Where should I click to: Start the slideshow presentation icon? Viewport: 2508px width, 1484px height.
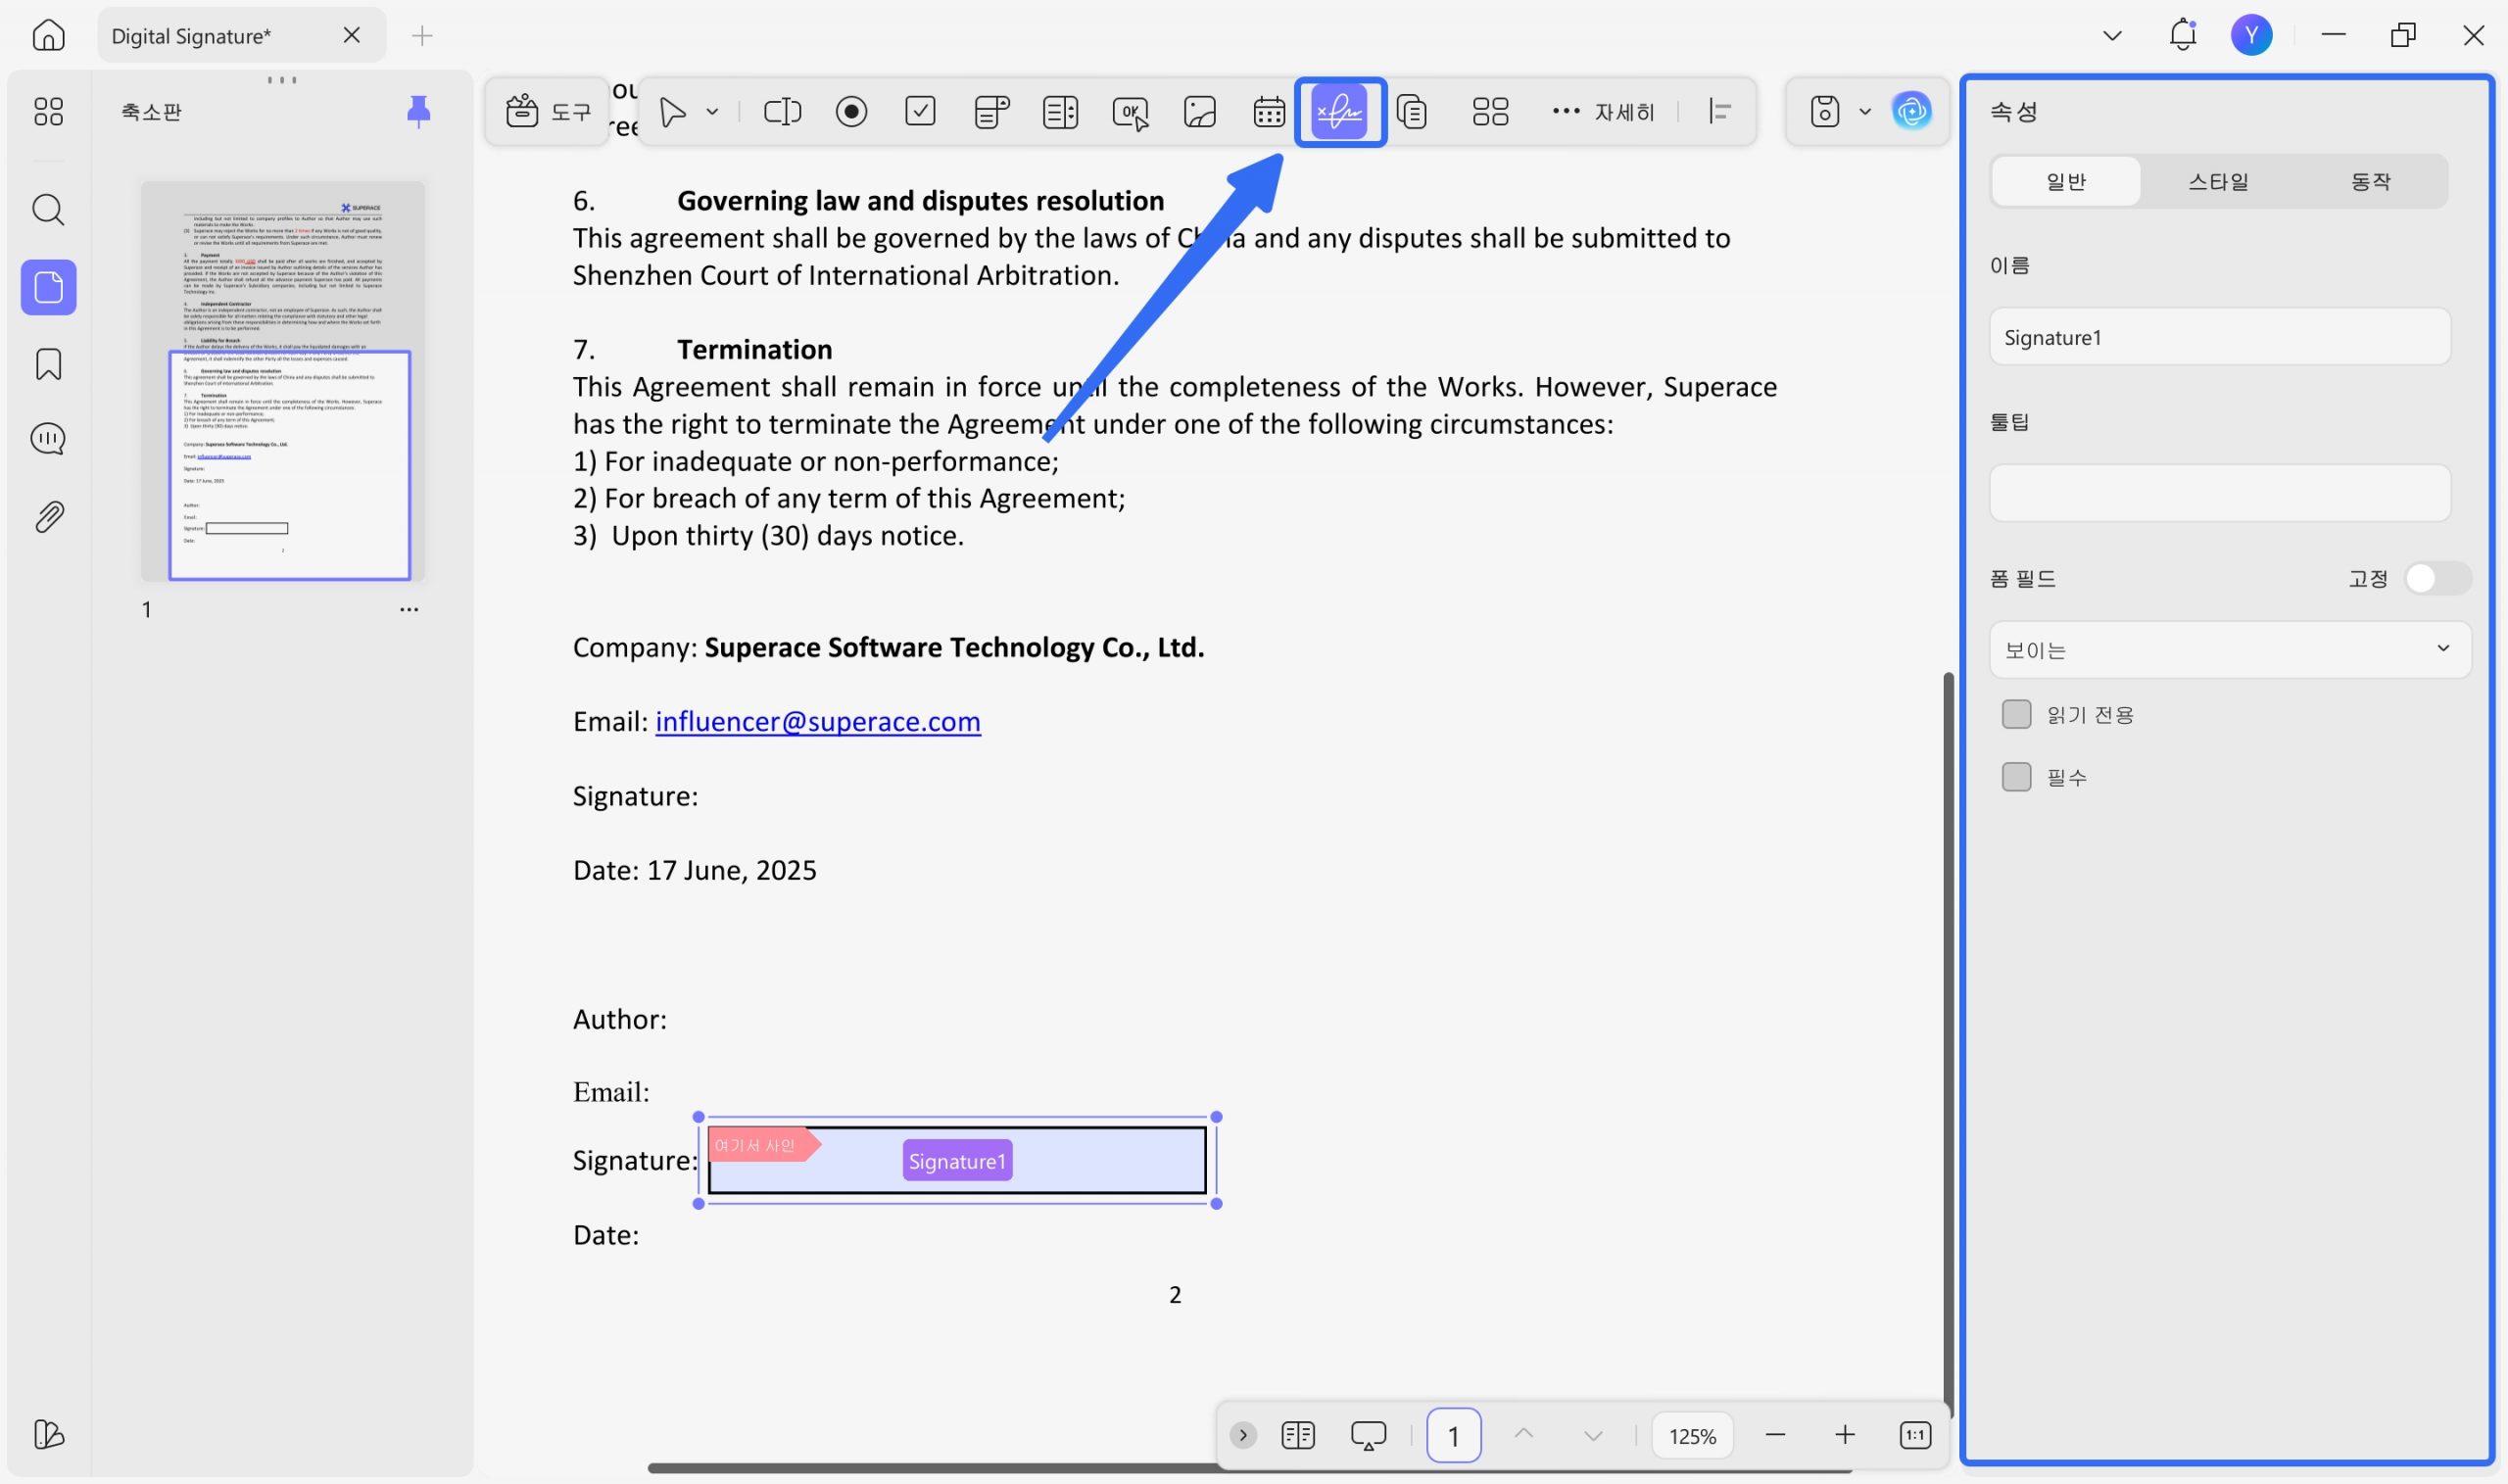pos(1368,1435)
